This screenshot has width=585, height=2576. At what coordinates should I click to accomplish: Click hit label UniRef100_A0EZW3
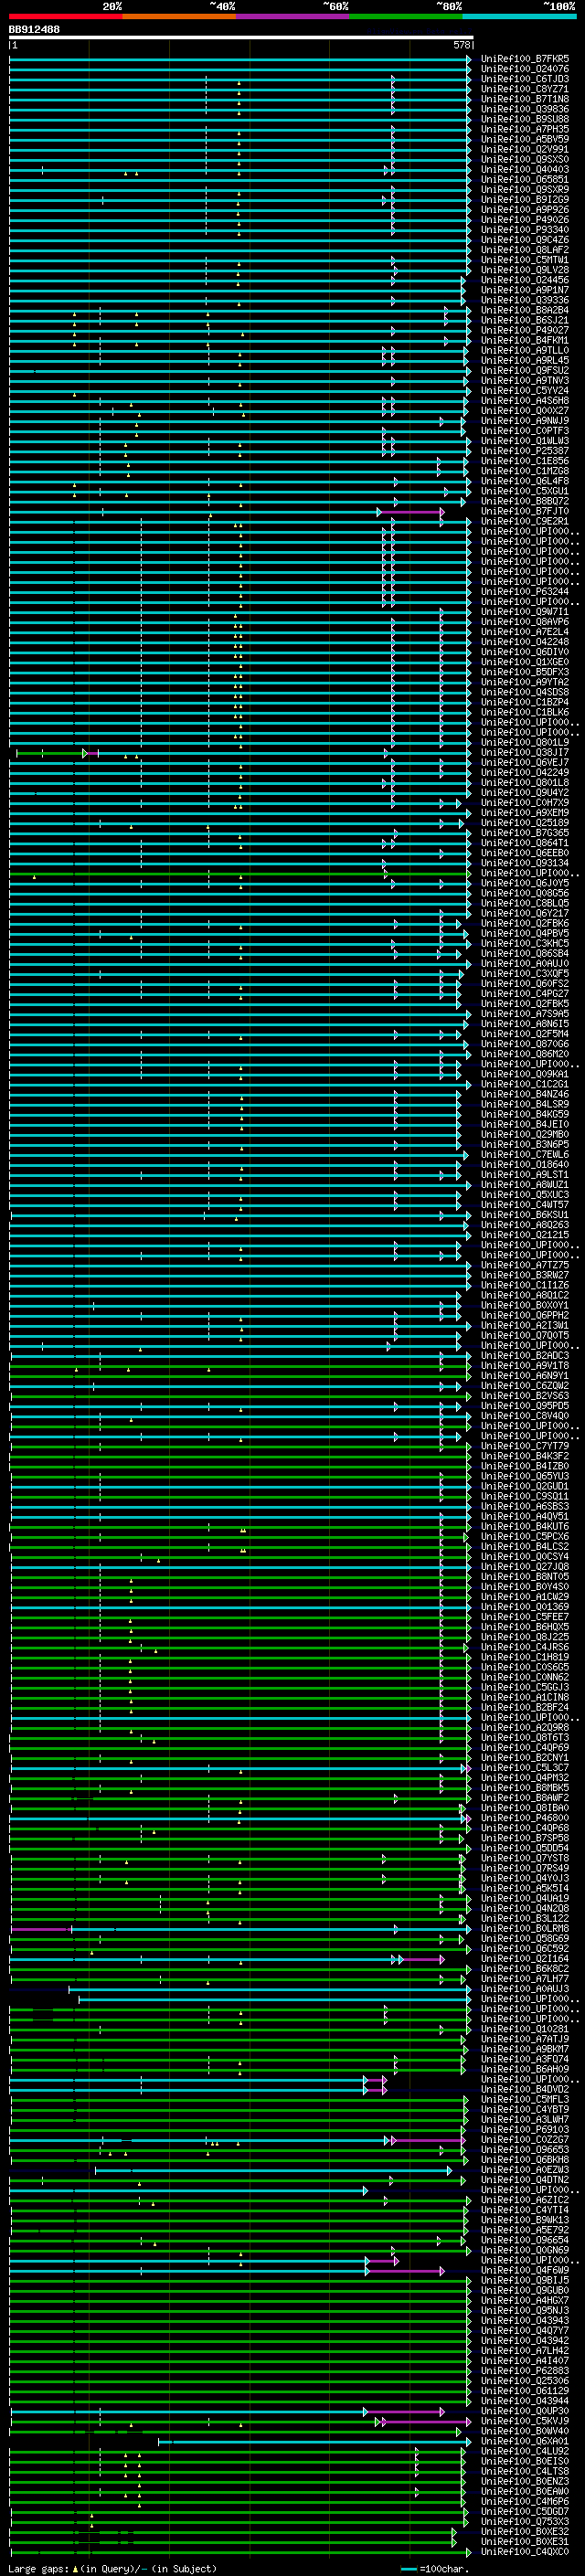(525, 2170)
